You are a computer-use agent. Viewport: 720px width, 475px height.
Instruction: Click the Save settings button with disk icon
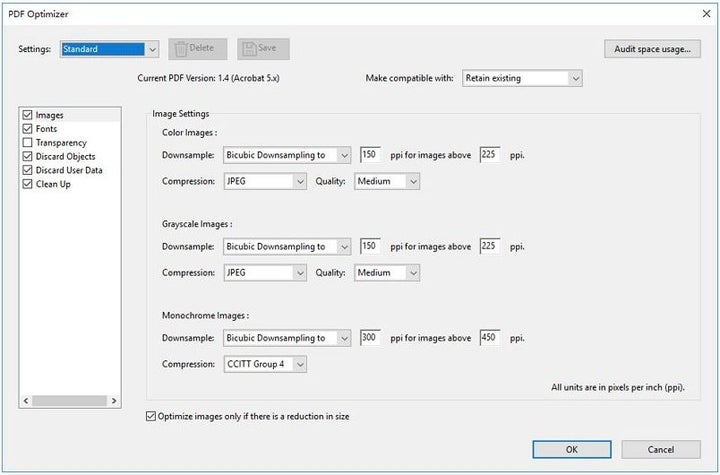tap(263, 49)
